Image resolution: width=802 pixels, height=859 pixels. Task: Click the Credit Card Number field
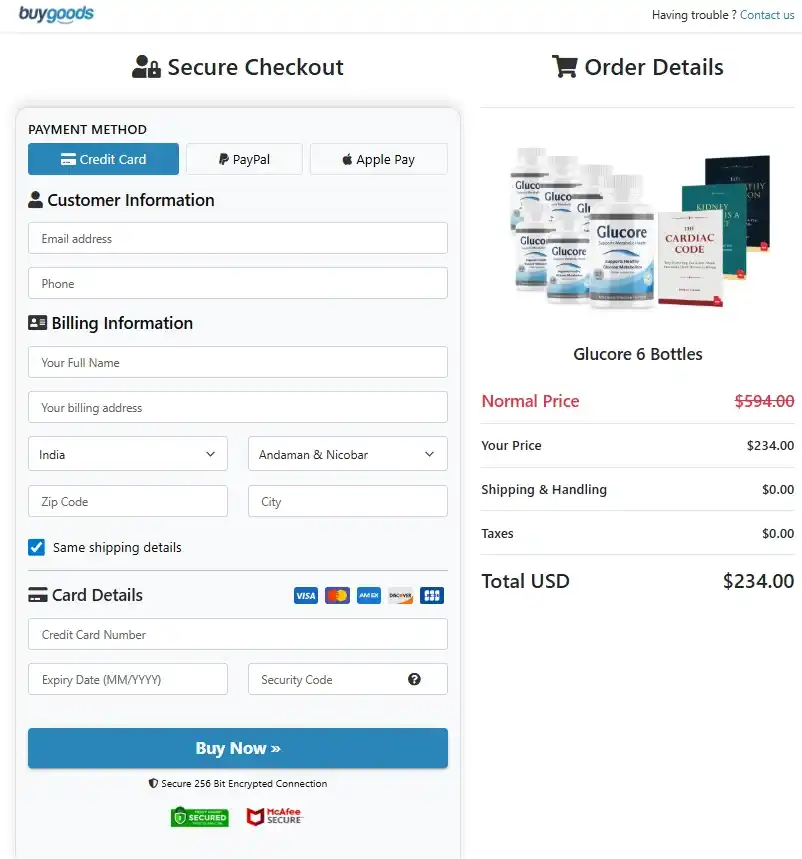click(x=238, y=634)
